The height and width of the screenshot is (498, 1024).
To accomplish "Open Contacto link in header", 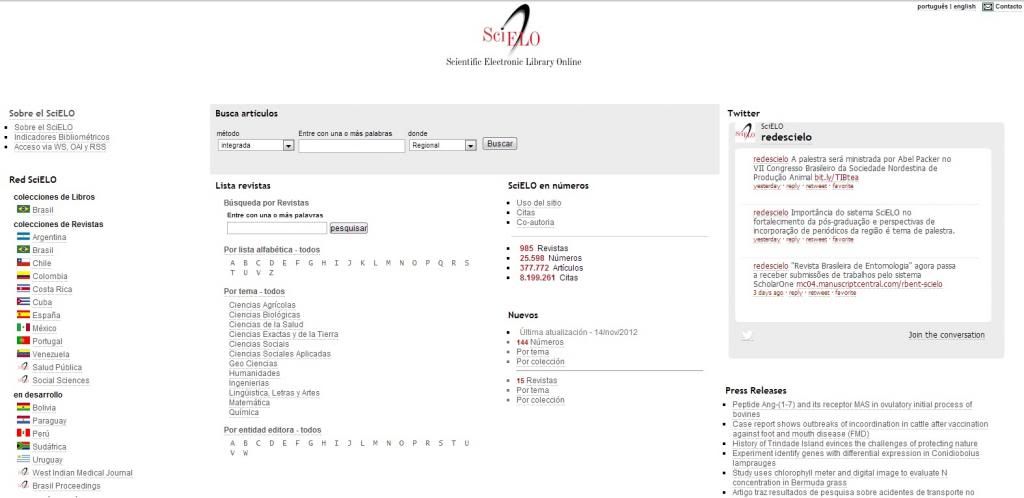I will pyautogui.click(x=1008, y=7).
